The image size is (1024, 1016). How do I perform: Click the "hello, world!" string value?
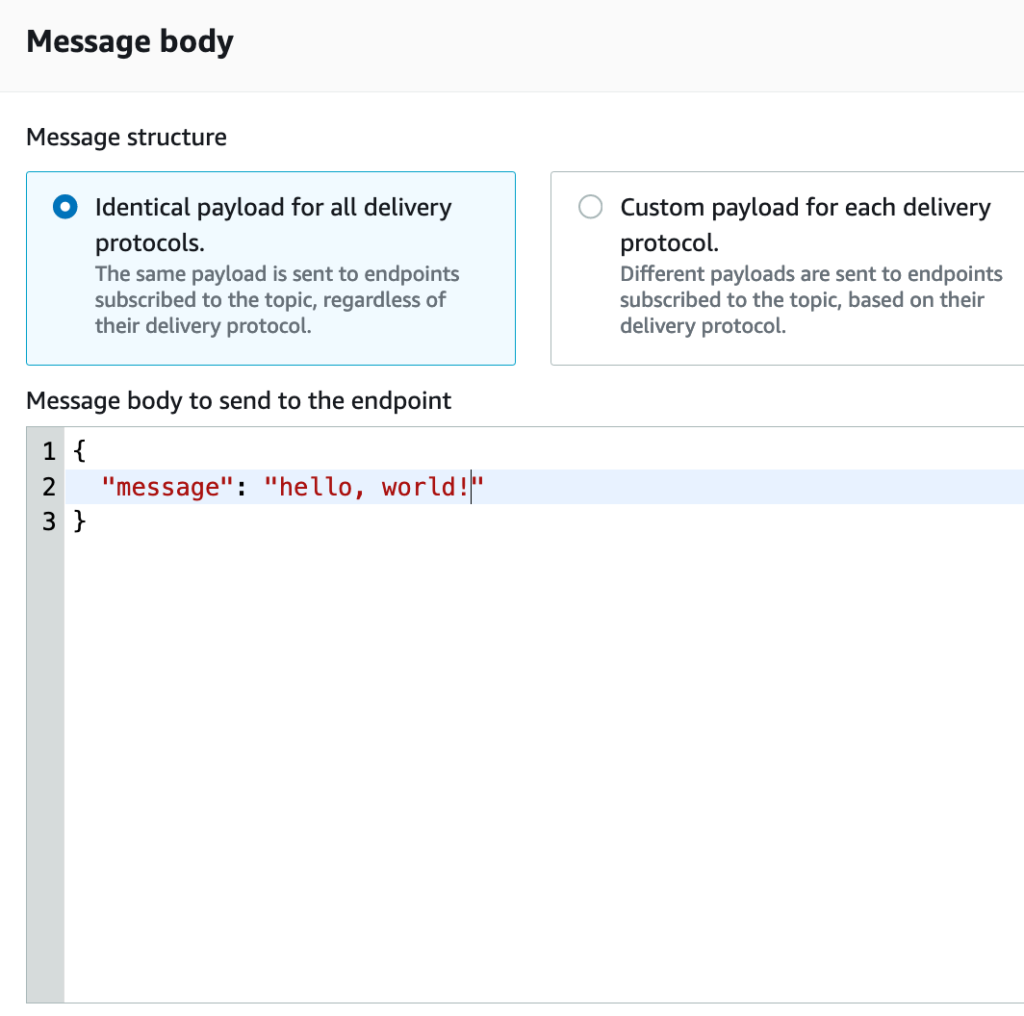click(374, 487)
